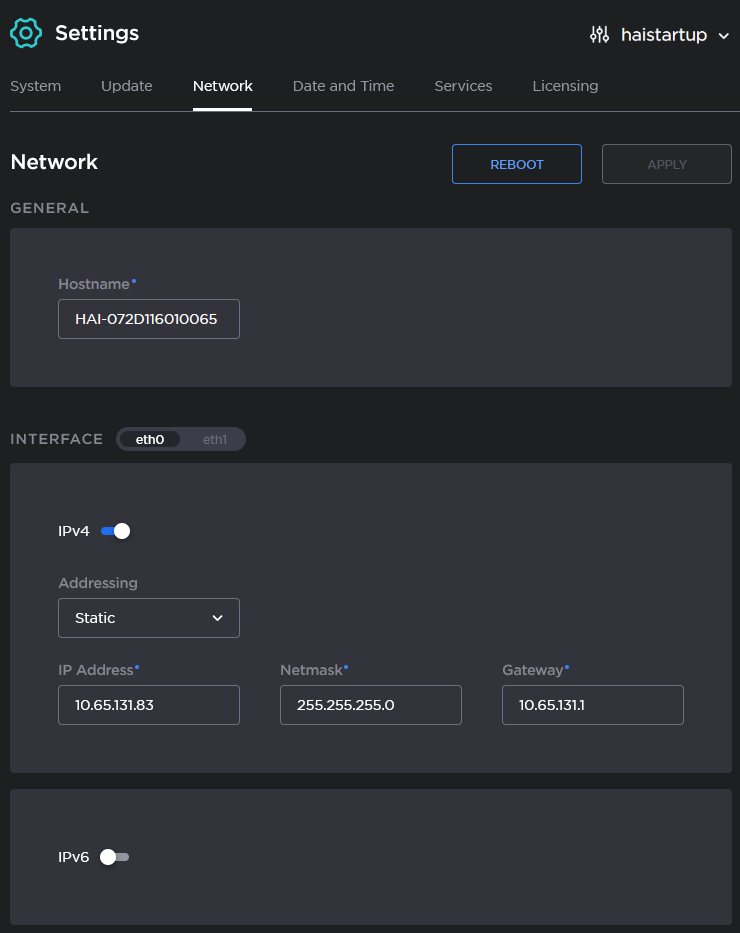
Task: Click the Settings gear logo icon
Action: pos(26,32)
